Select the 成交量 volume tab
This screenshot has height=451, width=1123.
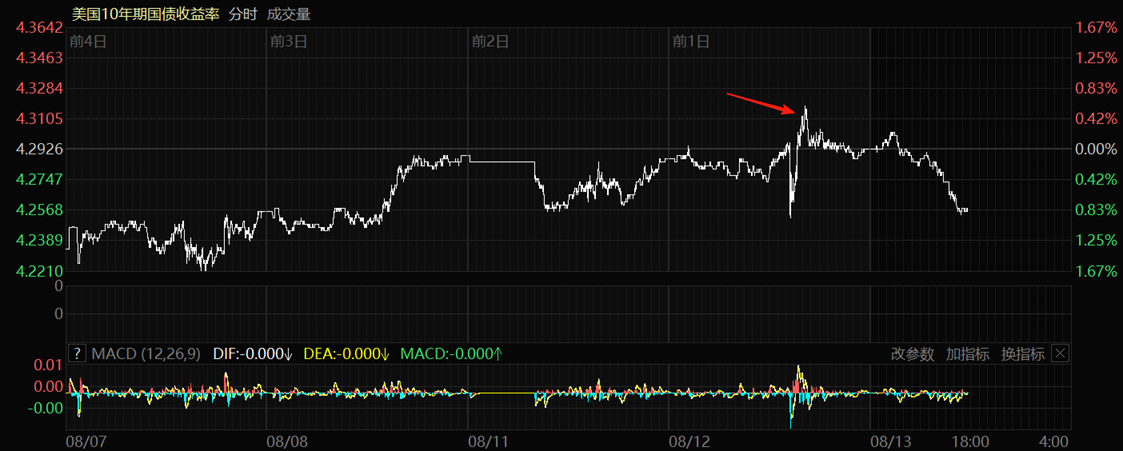click(289, 14)
